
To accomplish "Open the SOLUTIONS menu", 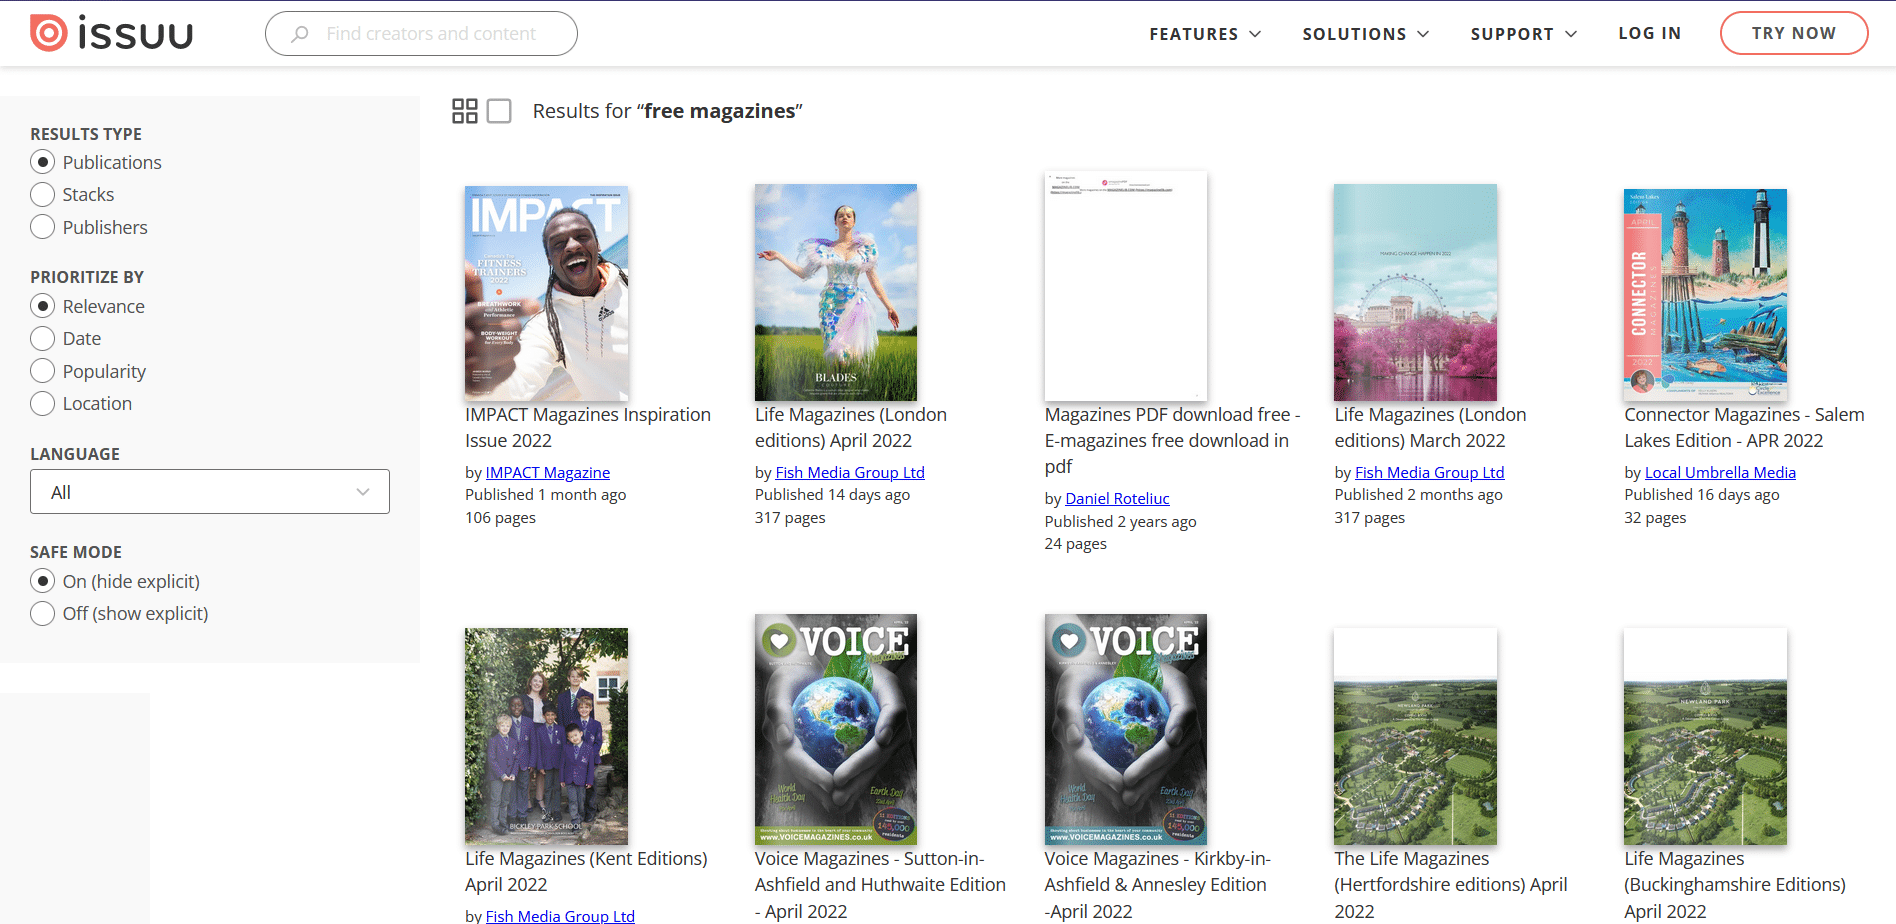I will click(x=1365, y=34).
